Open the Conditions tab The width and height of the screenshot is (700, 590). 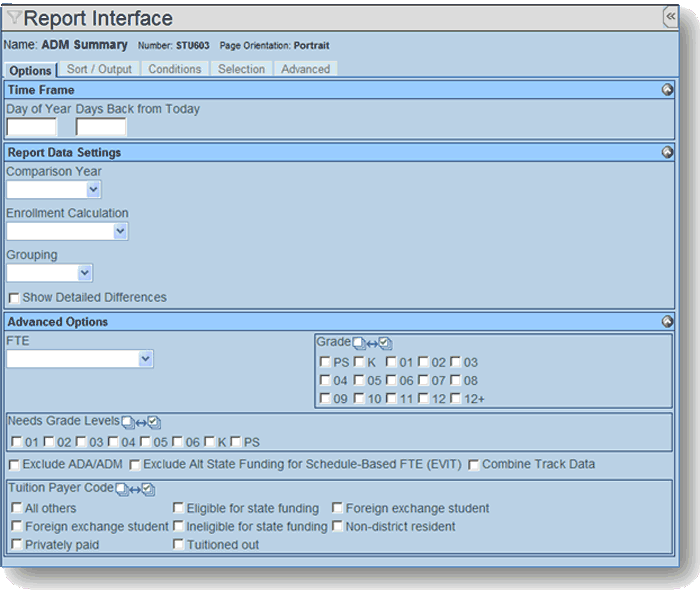[x=175, y=69]
